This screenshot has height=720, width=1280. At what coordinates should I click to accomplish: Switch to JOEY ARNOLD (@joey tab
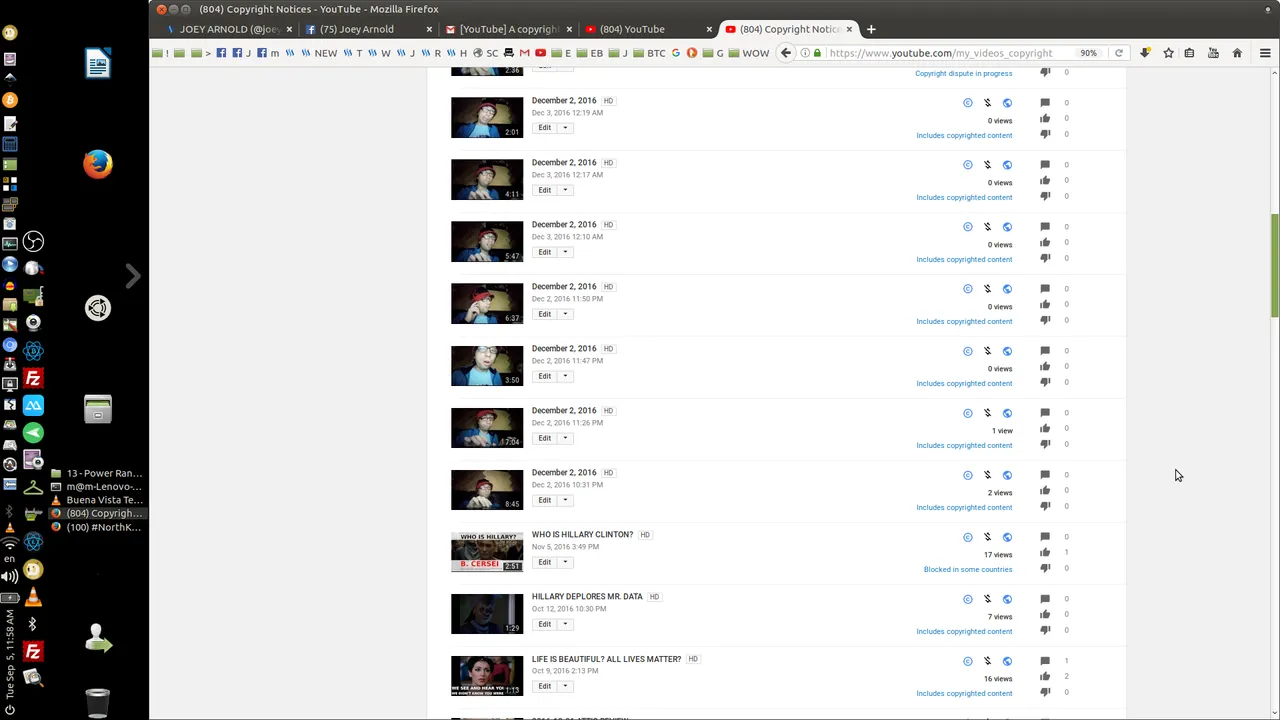click(229, 29)
